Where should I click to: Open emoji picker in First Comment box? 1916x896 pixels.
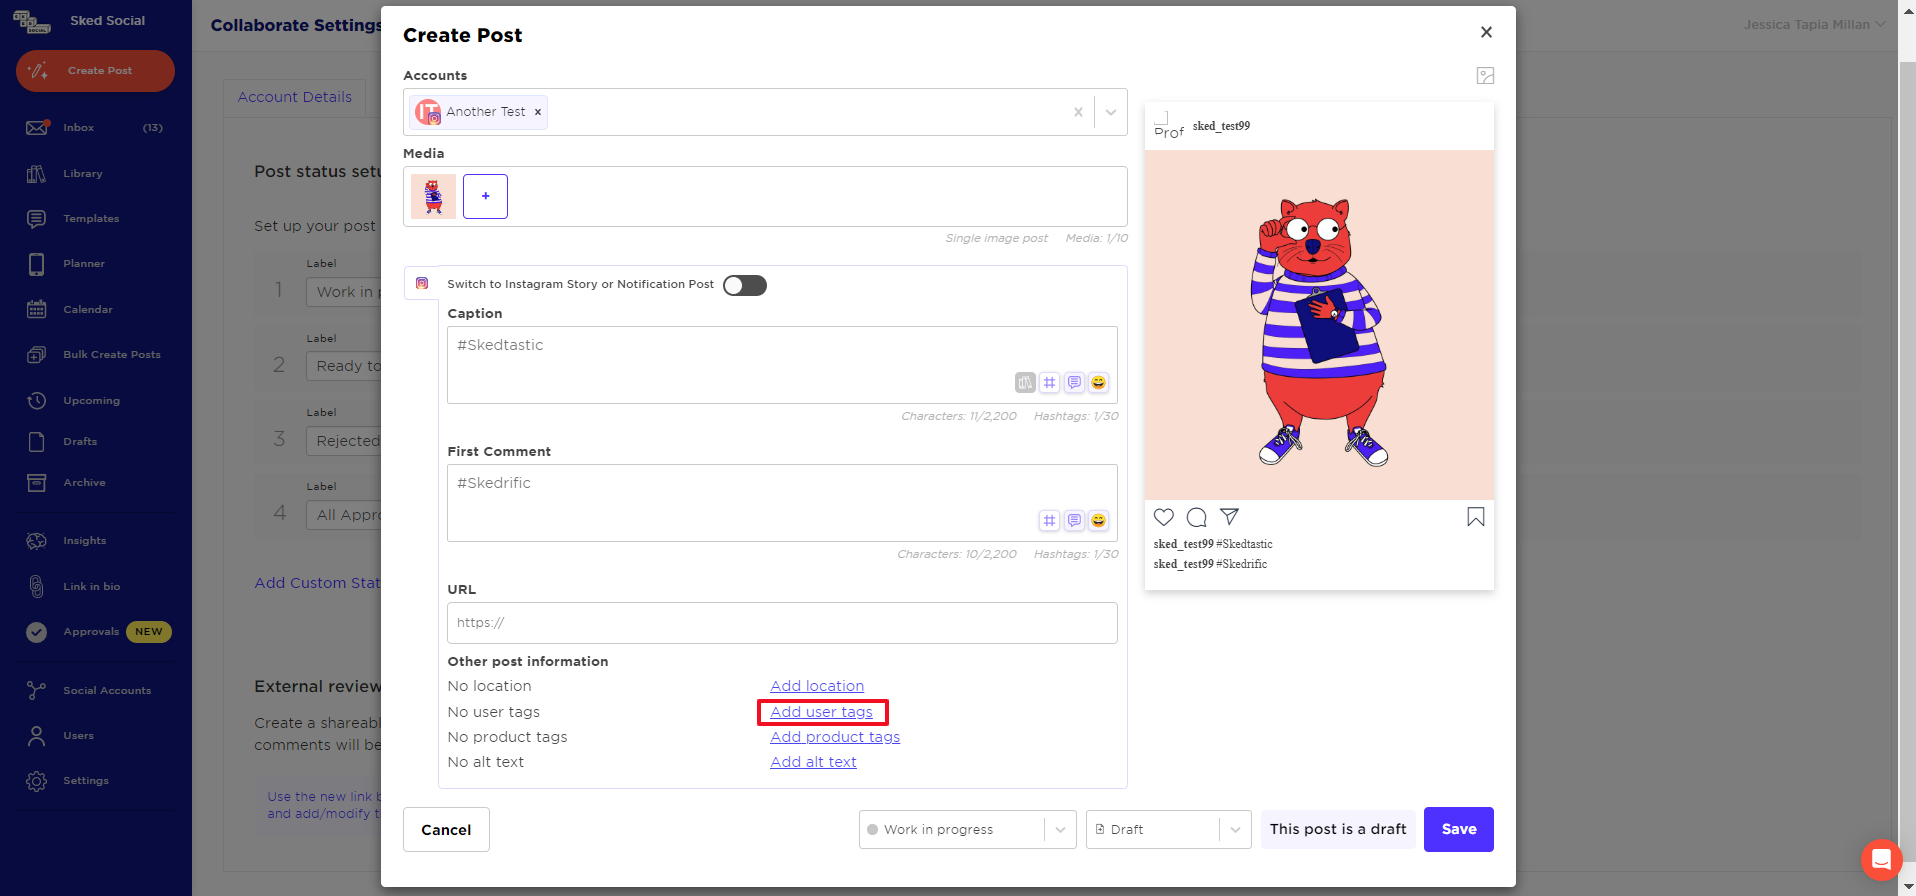click(x=1098, y=520)
